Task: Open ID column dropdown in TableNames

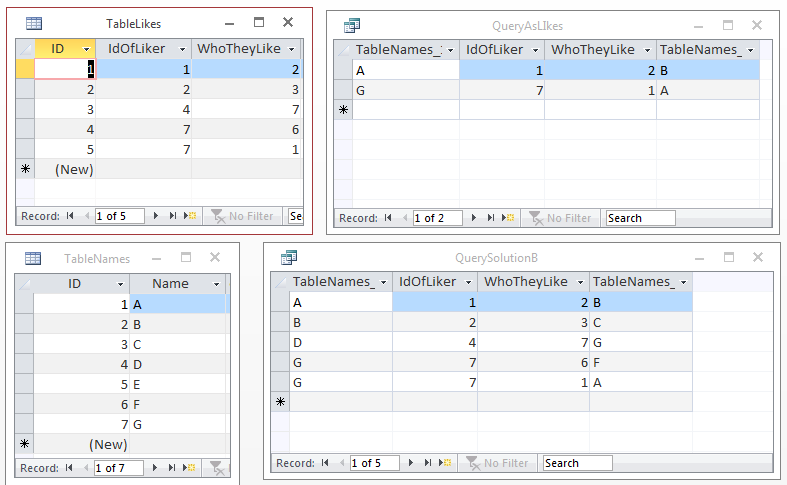Action: coord(120,284)
